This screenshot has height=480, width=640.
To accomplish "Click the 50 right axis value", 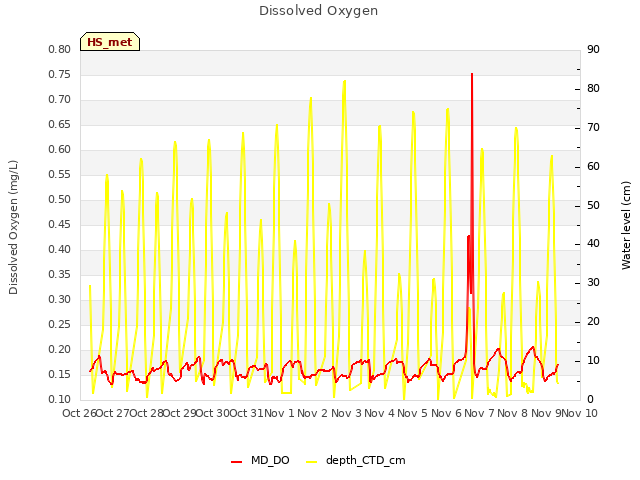I will pyautogui.click(x=593, y=205).
